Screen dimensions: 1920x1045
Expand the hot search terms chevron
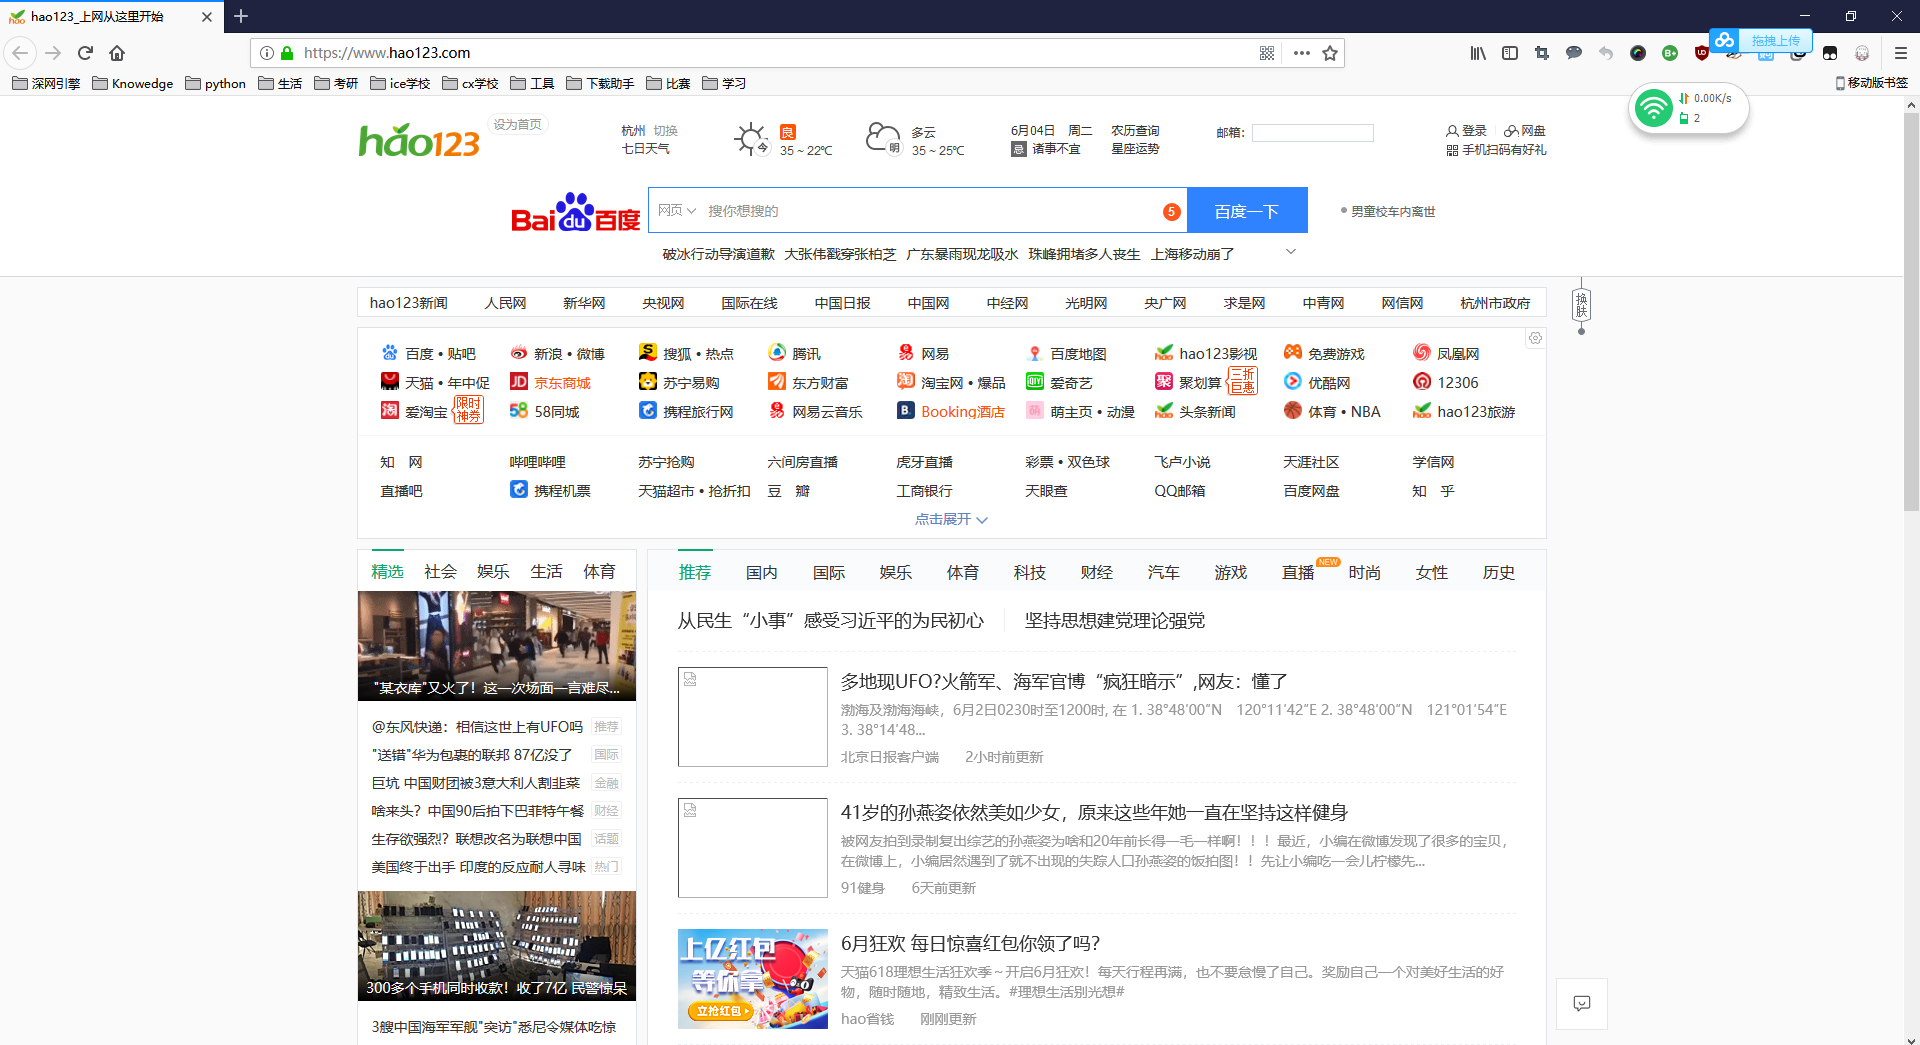pyautogui.click(x=1291, y=252)
